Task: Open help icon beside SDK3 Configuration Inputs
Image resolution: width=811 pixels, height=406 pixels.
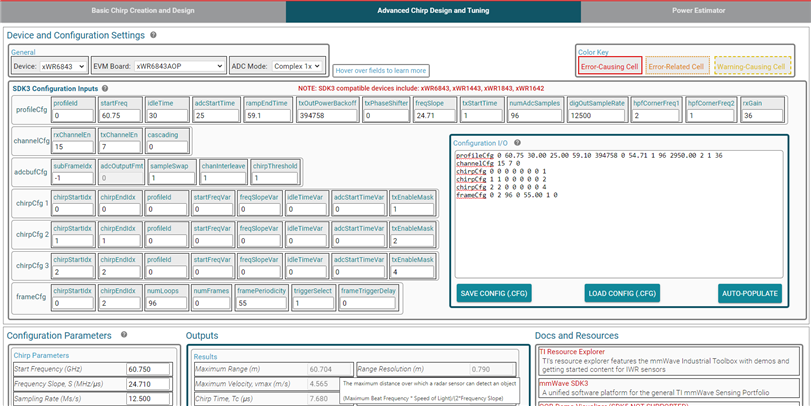Action: coord(105,89)
